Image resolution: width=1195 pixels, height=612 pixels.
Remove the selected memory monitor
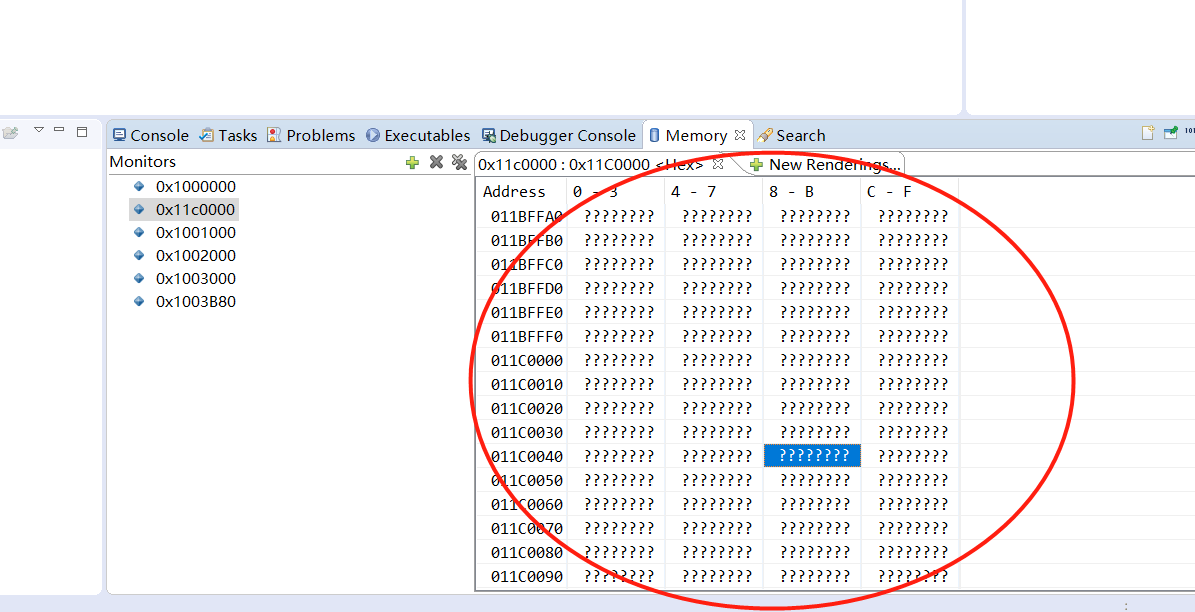click(435, 162)
